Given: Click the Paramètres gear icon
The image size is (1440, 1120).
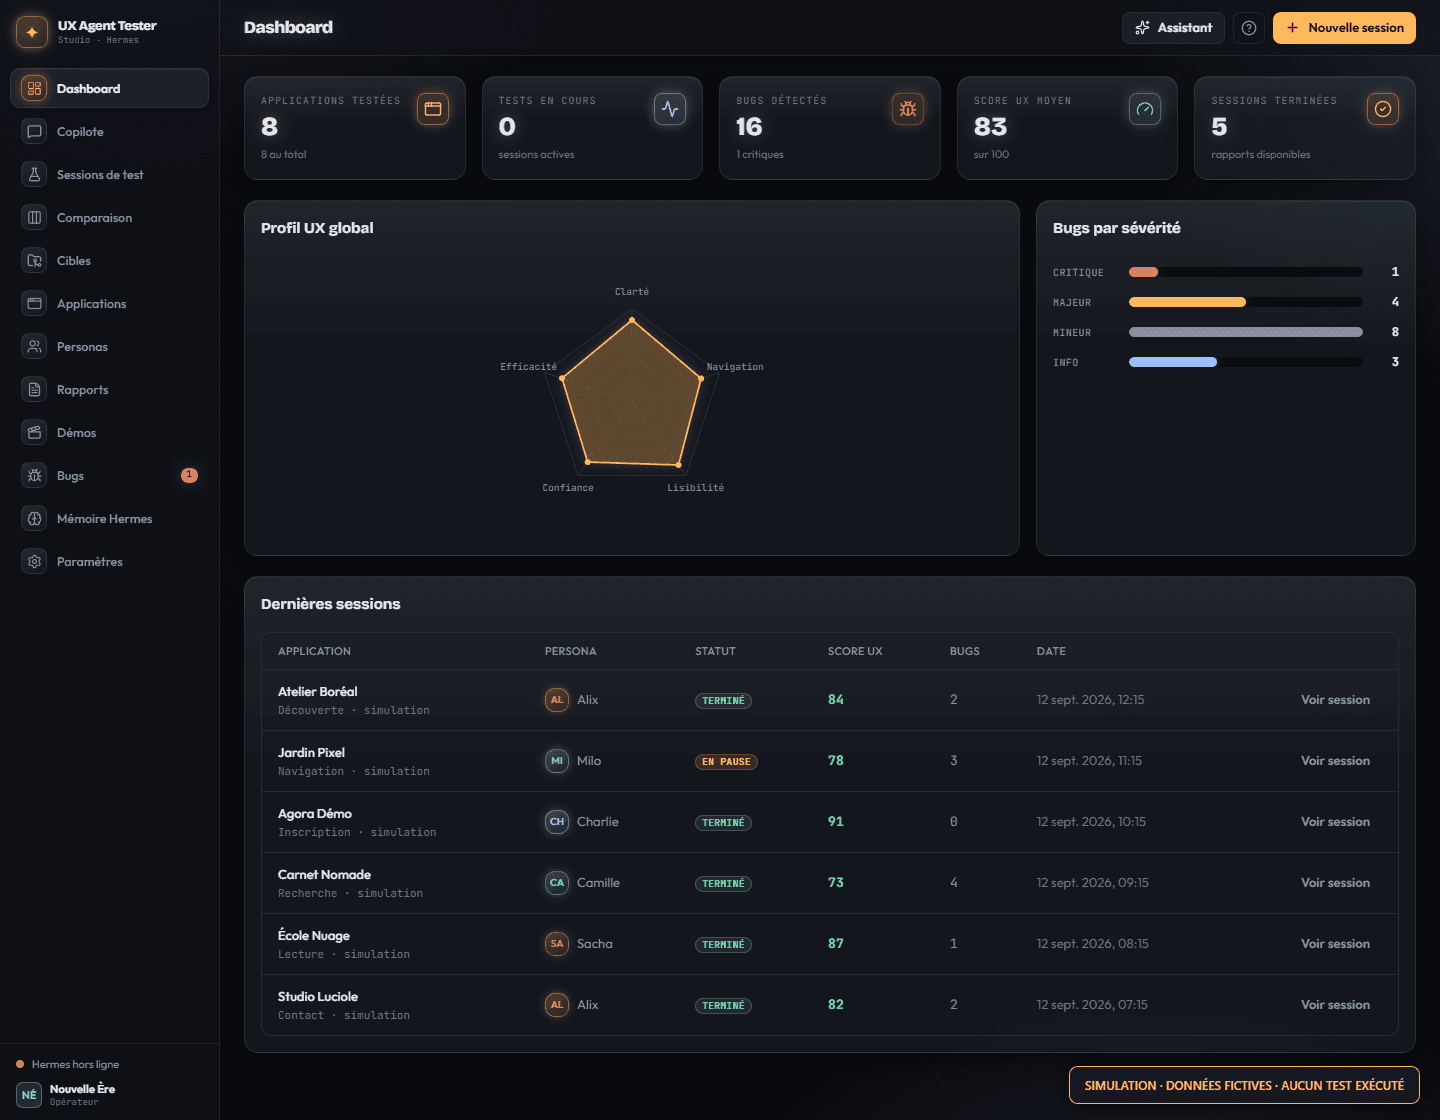Looking at the screenshot, I should point(34,561).
